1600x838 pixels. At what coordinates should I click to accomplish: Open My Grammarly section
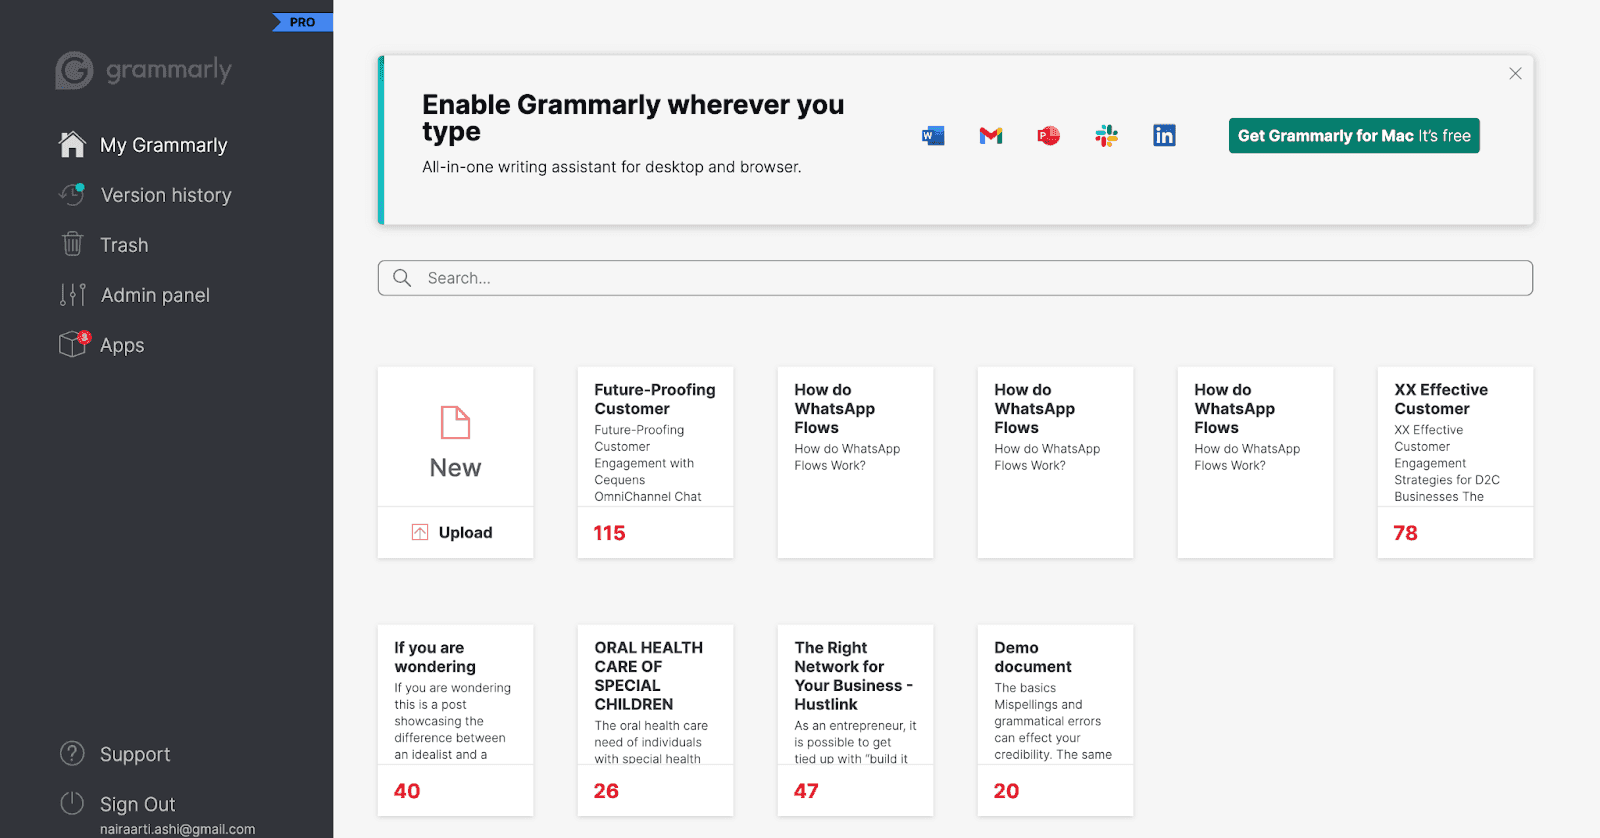click(x=164, y=145)
